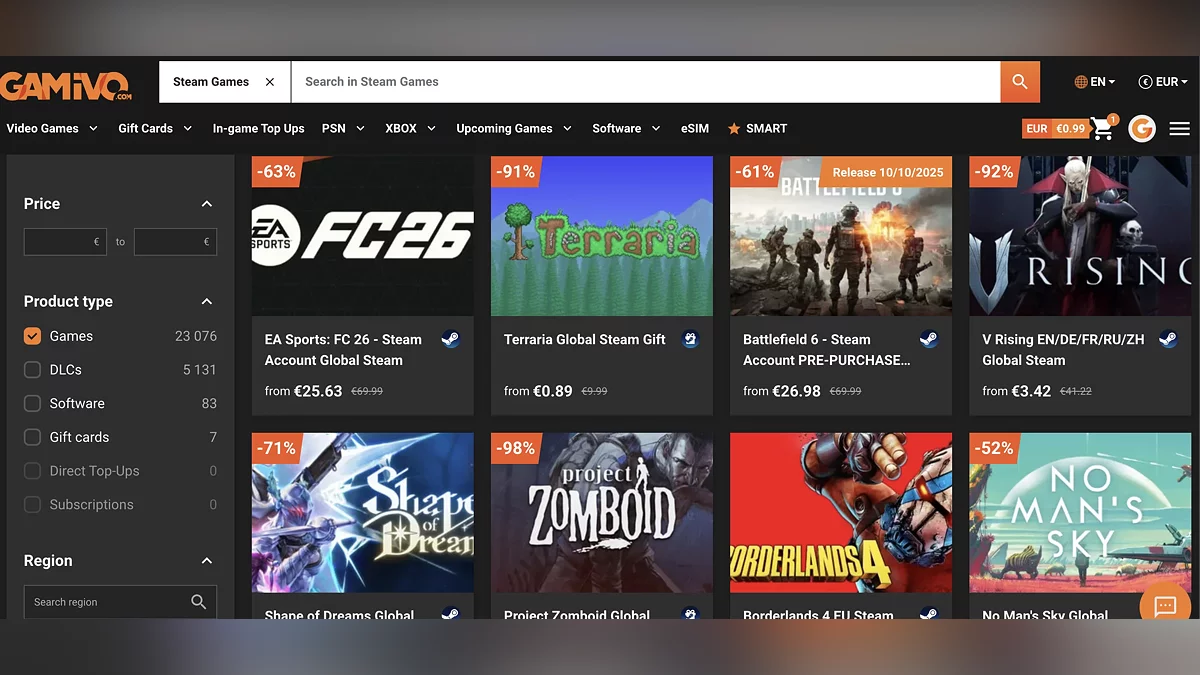Screen dimensions: 1200x675
Task: Go to In-game Top Ups
Action: (258, 128)
